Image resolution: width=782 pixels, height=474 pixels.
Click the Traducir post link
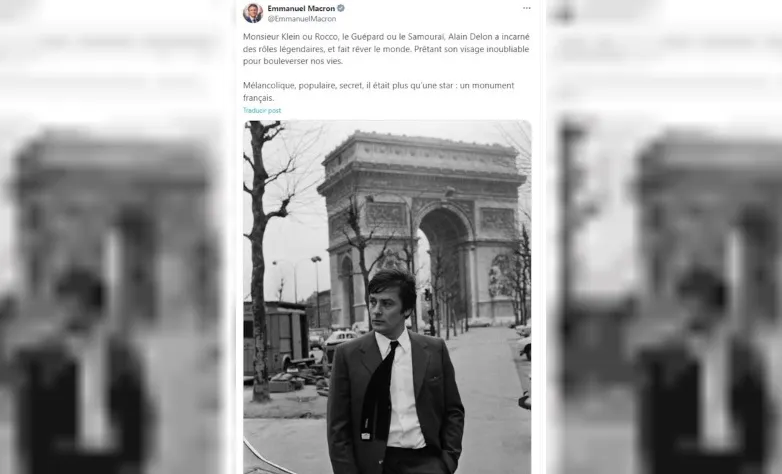pos(262,111)
